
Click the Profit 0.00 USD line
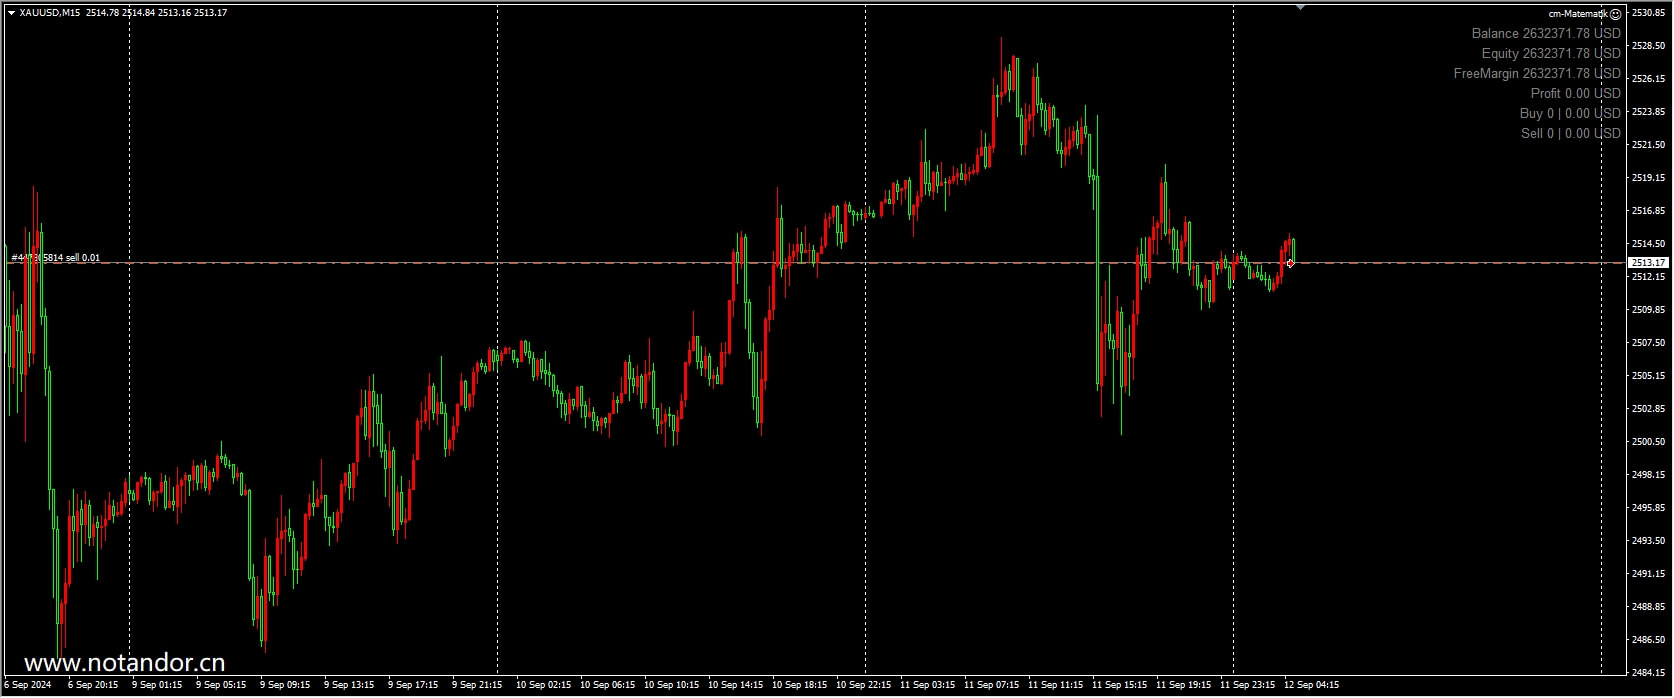[x=1576, y=93]
